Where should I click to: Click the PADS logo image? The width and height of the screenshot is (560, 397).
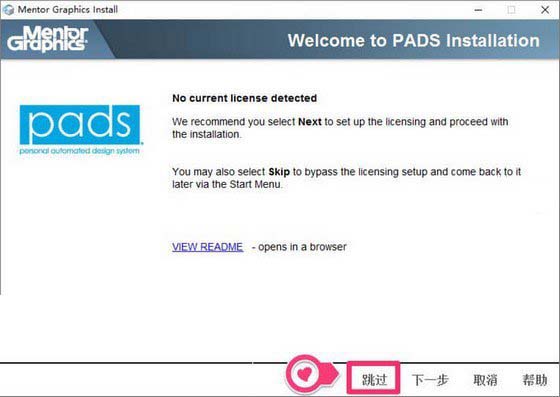click(x=81, y=129)
